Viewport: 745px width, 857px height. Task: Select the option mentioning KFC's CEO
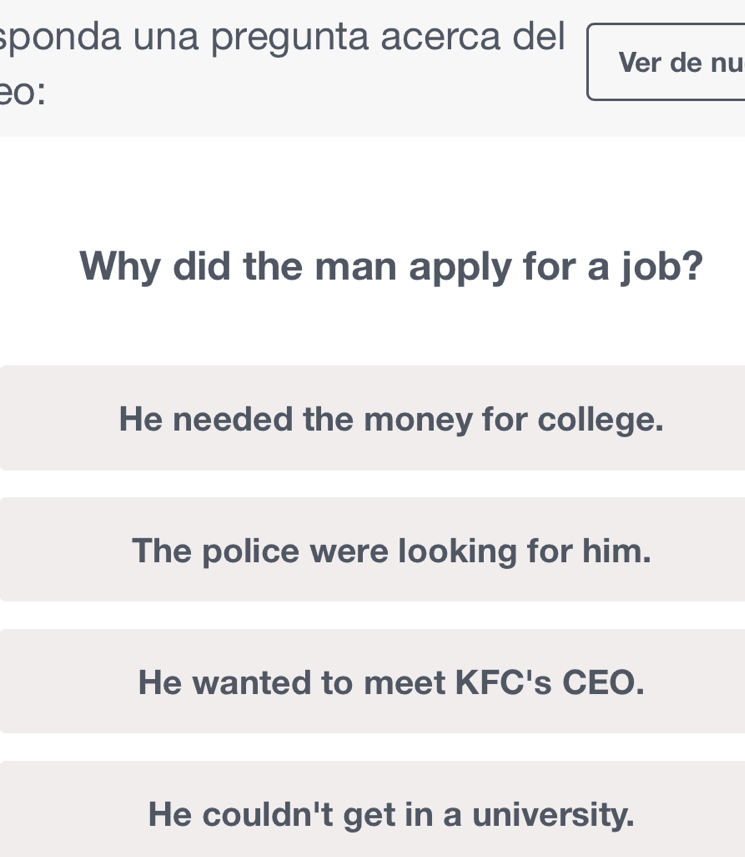point(390,682)
